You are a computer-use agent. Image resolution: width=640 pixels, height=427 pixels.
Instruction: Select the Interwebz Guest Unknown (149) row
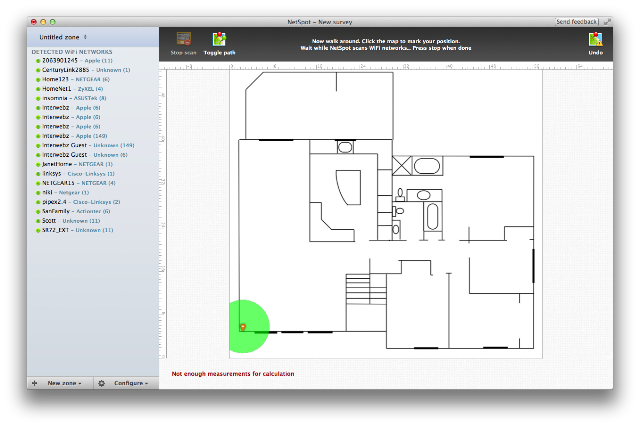click(x=93, y=145)
